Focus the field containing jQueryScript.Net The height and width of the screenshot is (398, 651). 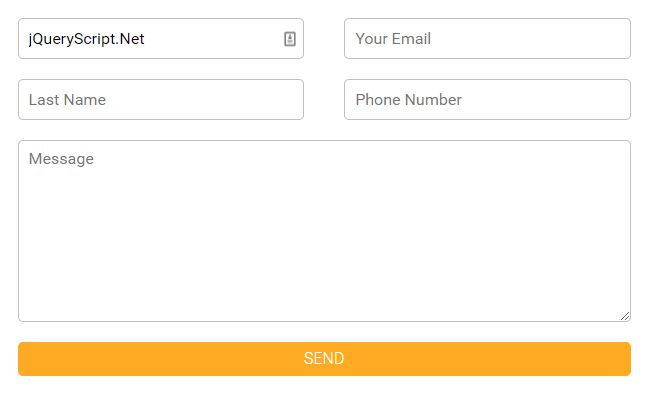coord(161,39)
